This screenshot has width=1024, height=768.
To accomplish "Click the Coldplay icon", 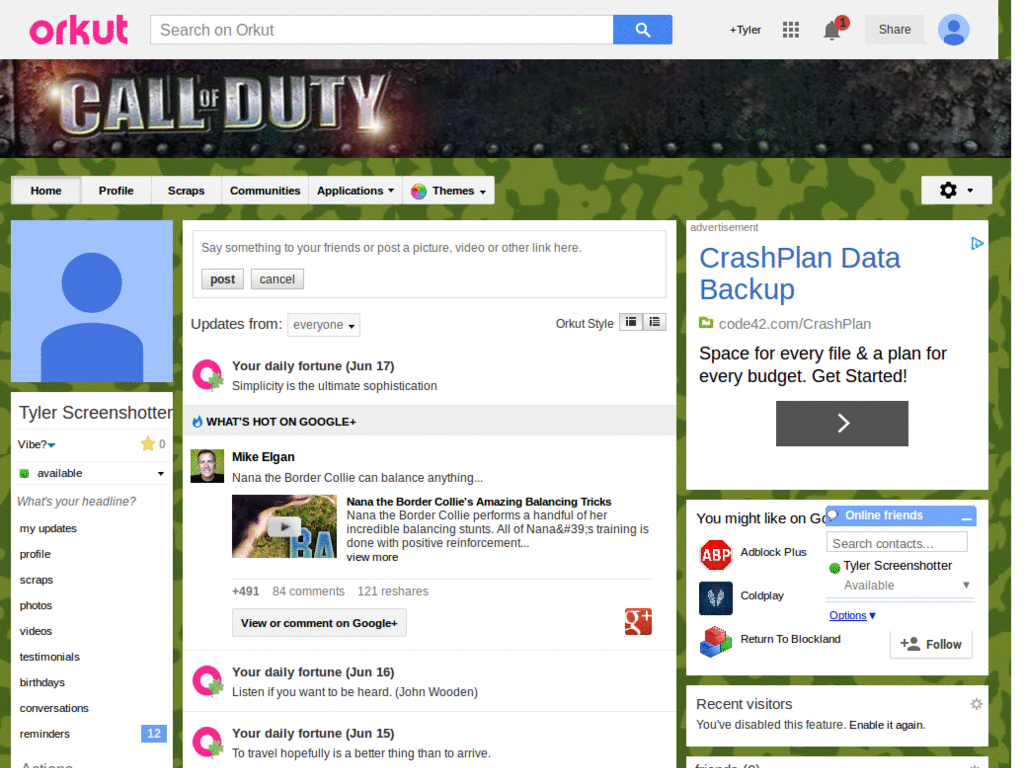I will [x=716, y=598].
